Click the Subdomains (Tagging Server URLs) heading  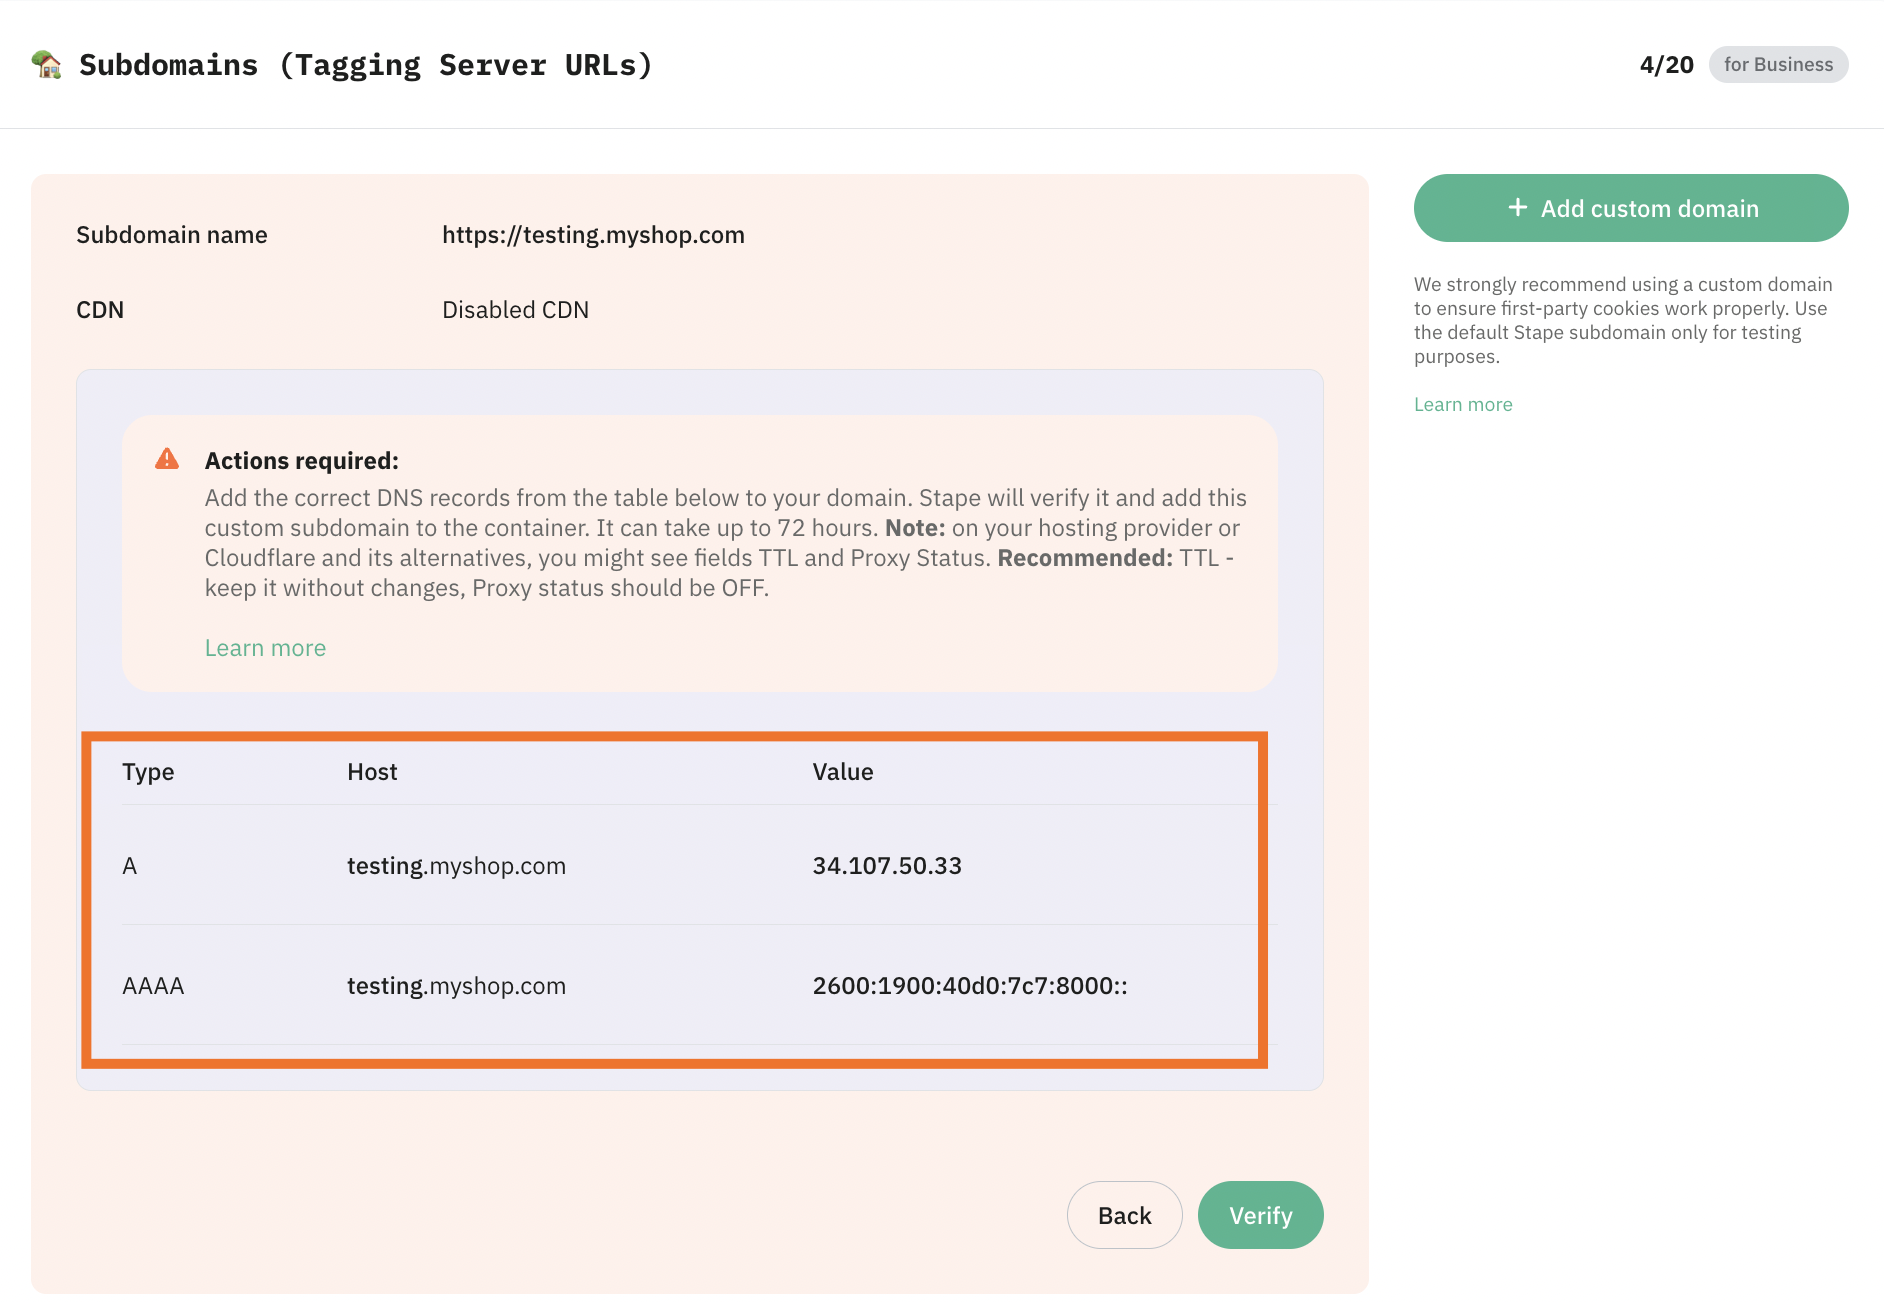coord(366,65)
